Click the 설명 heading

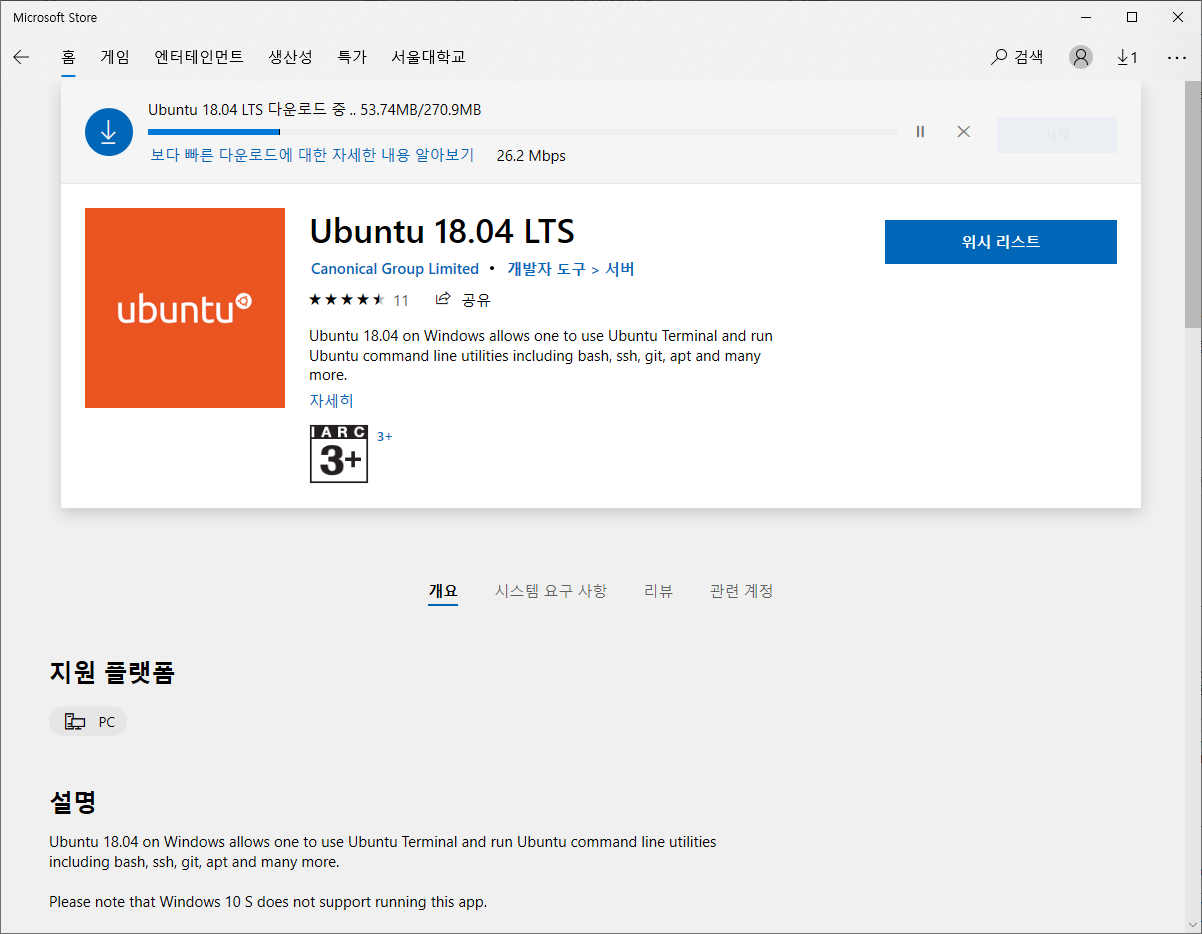73,802
